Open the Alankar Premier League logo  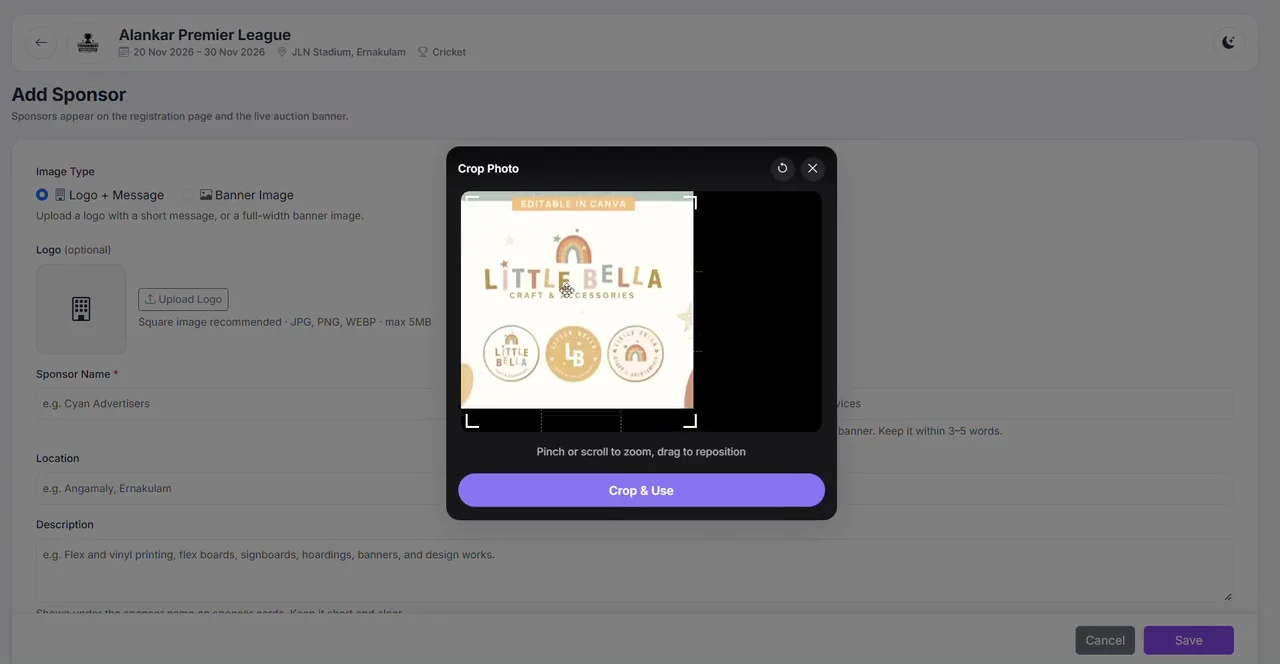pyautogui.click(x=88, y=42)
